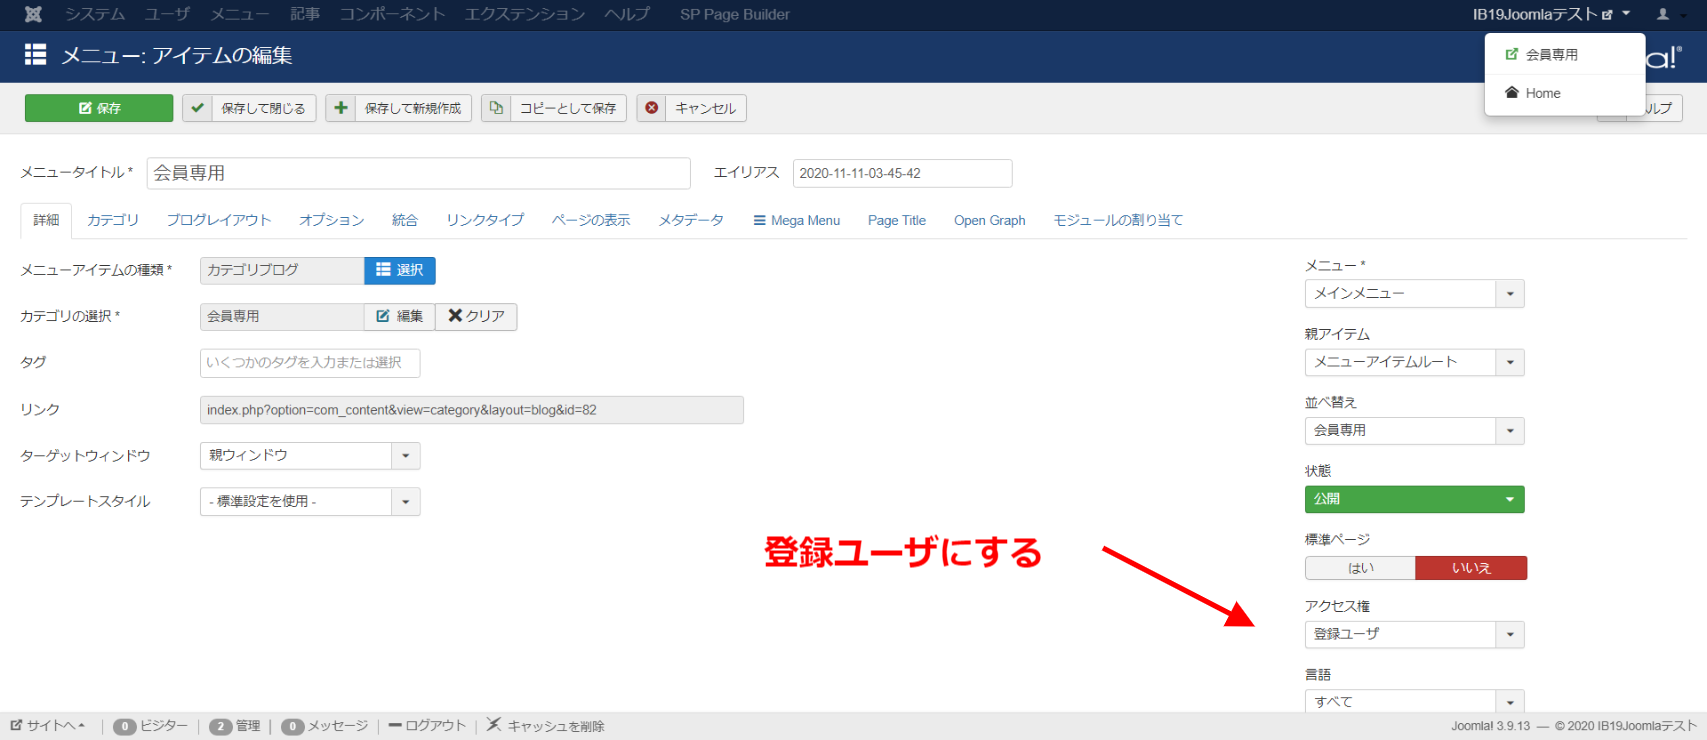Click the plus icon for 保存して新規作成
The height and width of the screenshot is (740, 1707).
click(341, 108)
